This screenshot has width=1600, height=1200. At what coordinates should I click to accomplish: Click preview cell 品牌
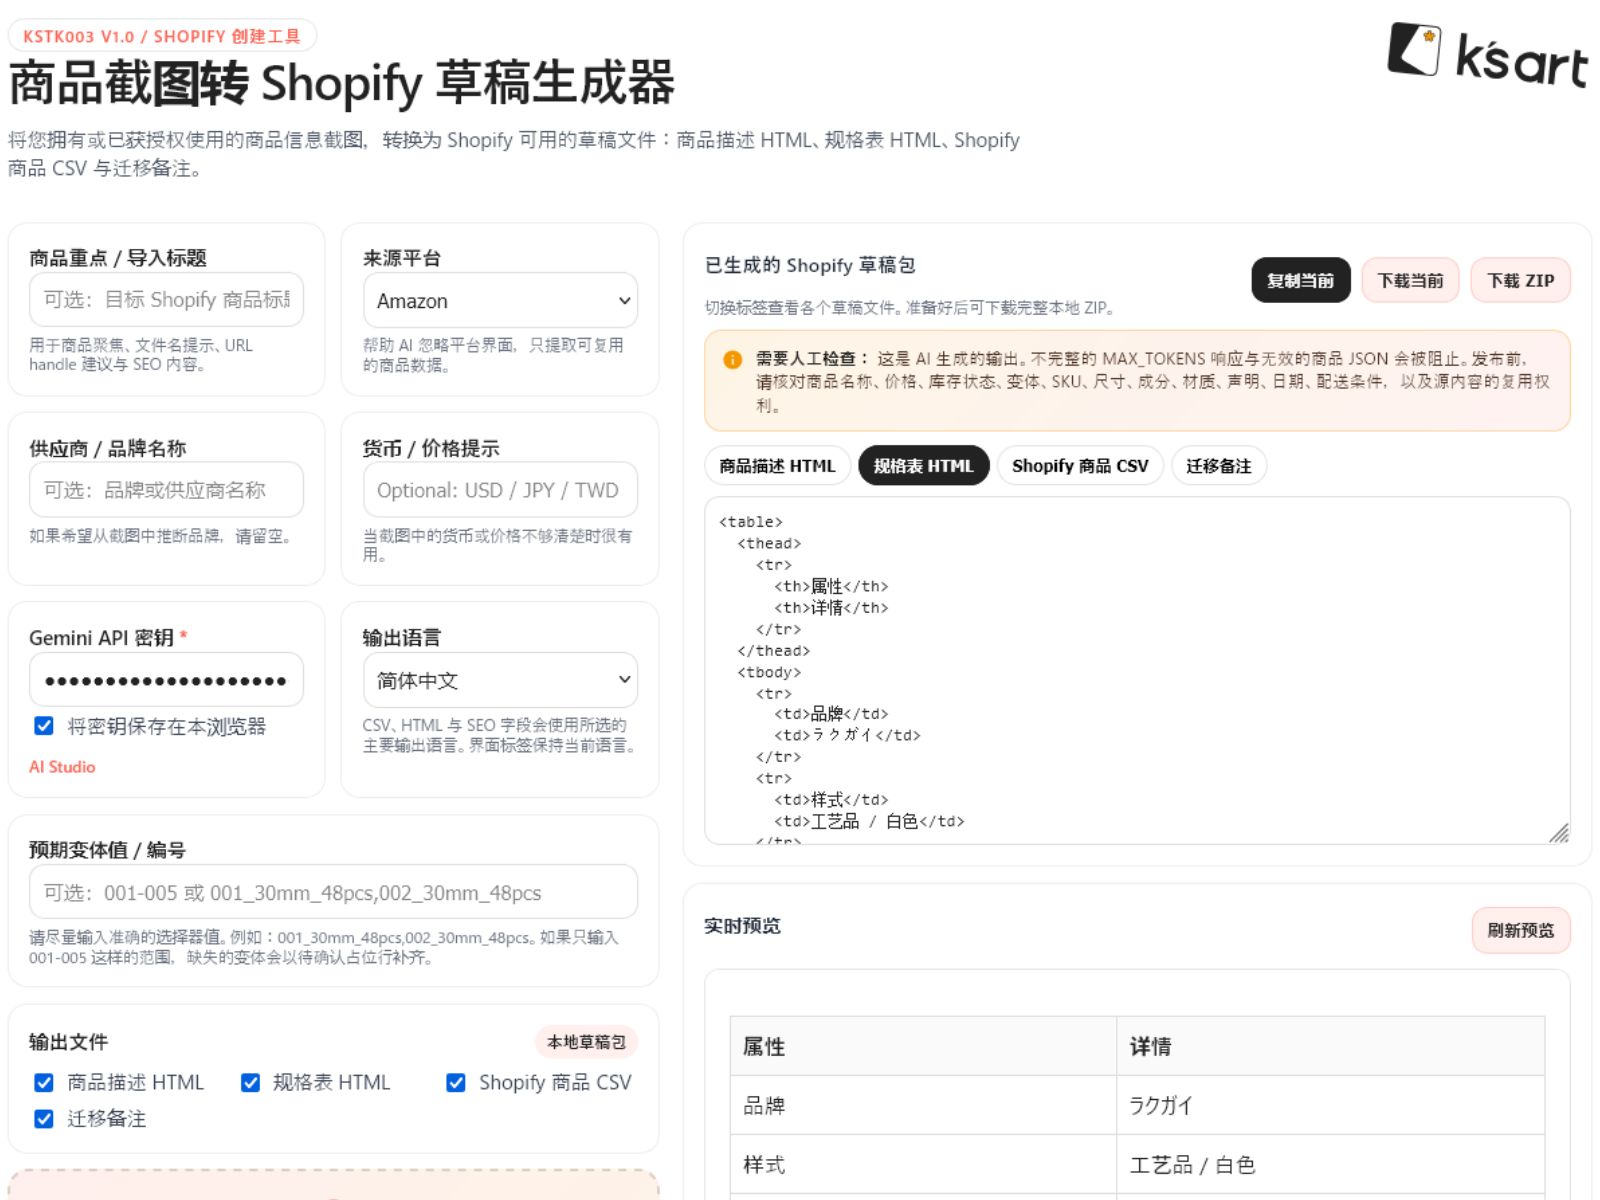tap(923, 1106)
